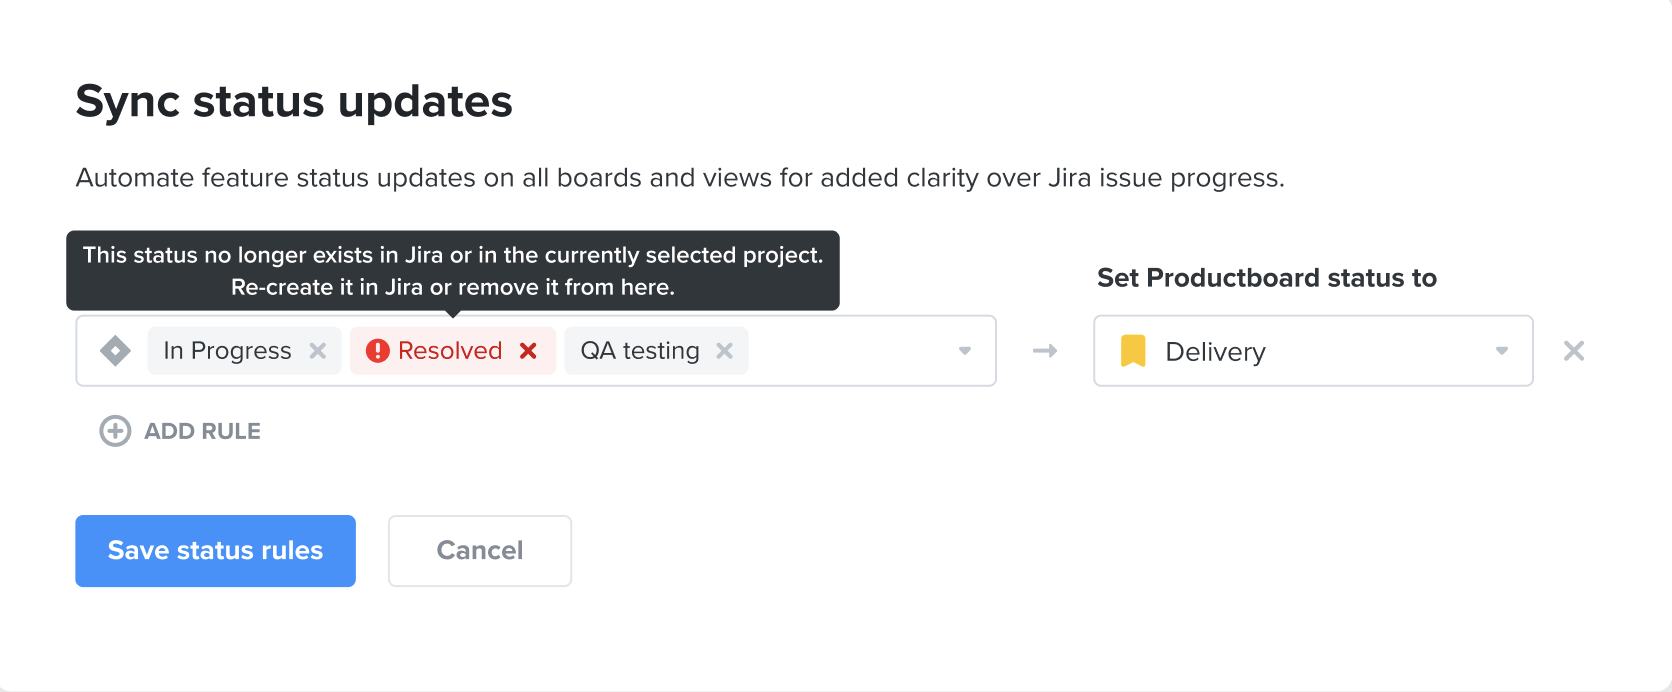Remove the QA testing status chip

point(724,350)
